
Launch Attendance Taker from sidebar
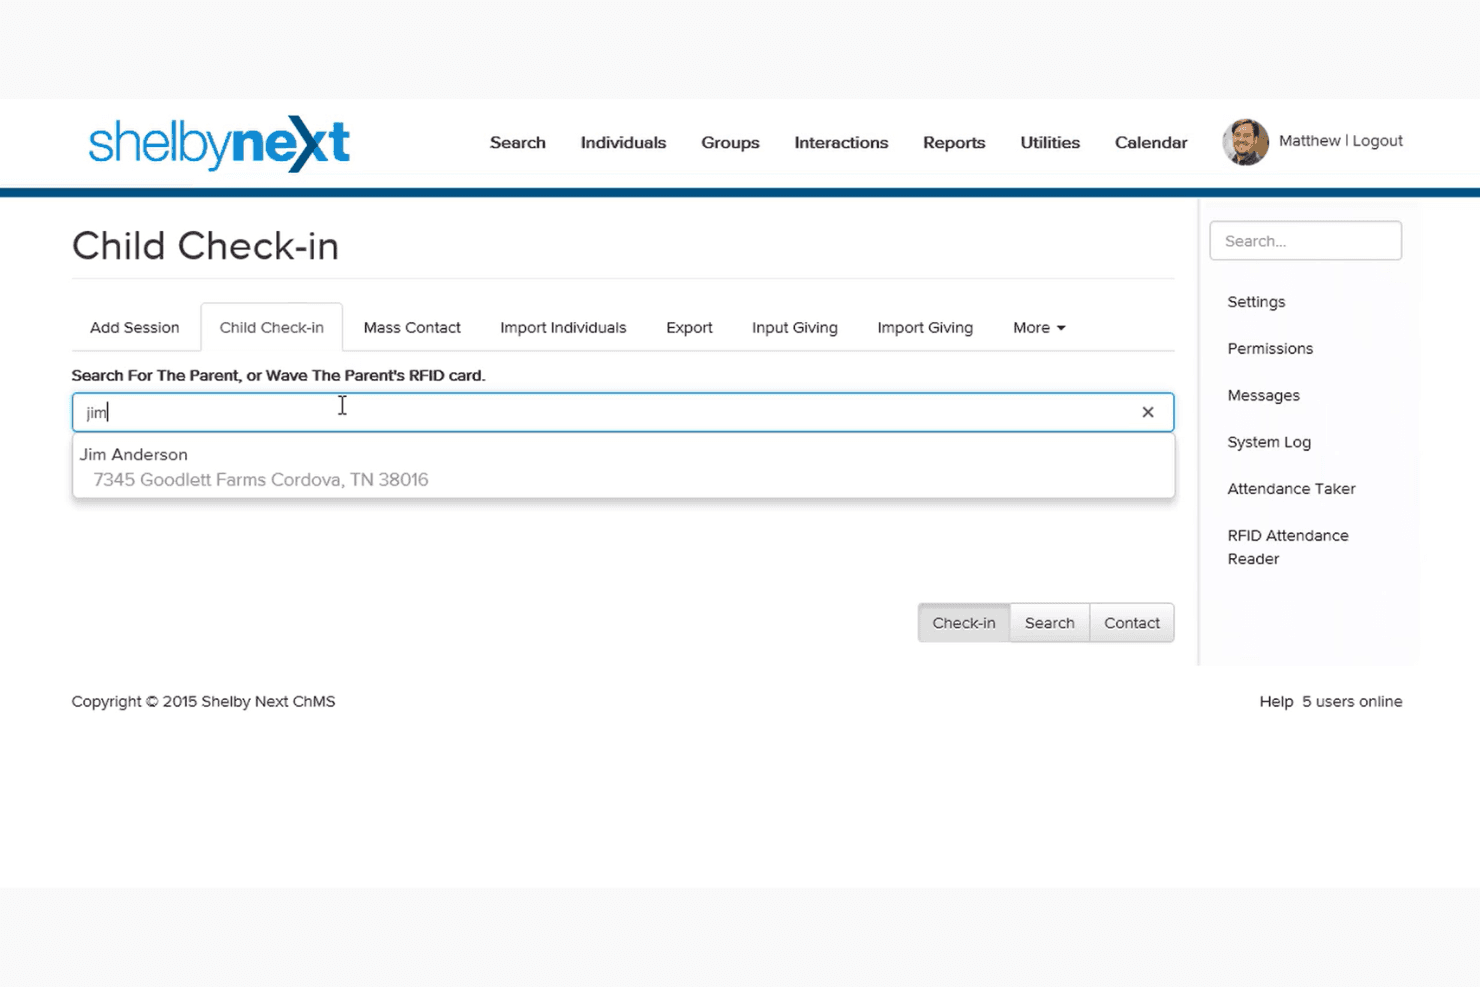1292,489
